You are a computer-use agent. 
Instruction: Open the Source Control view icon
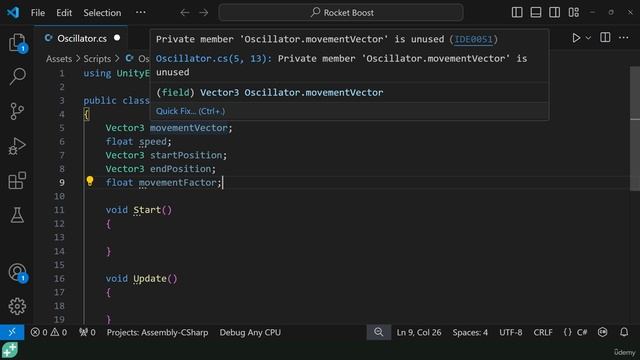[x=17, y=111]
